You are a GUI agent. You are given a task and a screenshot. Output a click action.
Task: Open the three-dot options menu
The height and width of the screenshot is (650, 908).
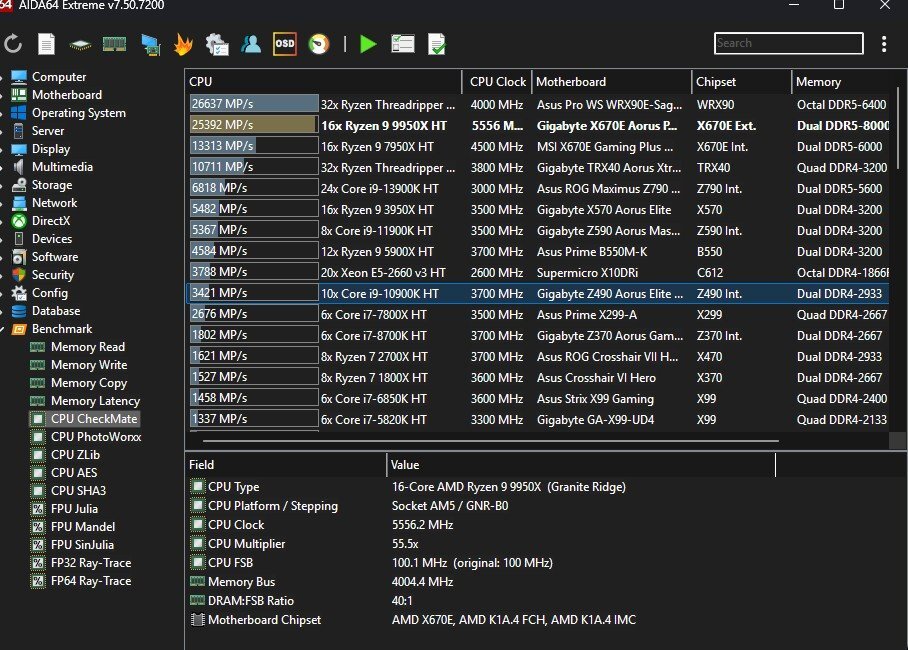tap(884, 44)
